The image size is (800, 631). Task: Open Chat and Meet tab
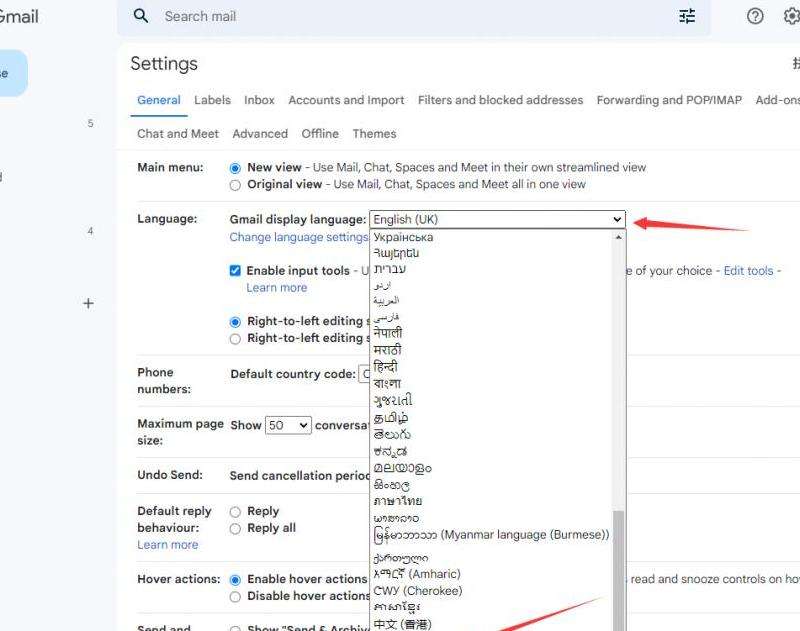tap(178, 134)
